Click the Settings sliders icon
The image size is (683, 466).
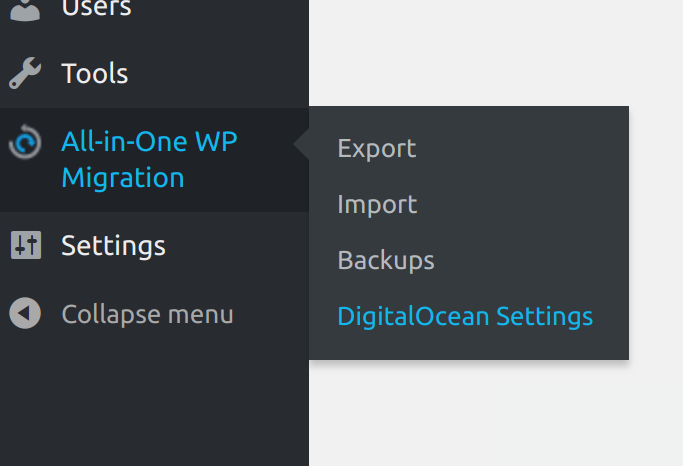click(25, 245)
